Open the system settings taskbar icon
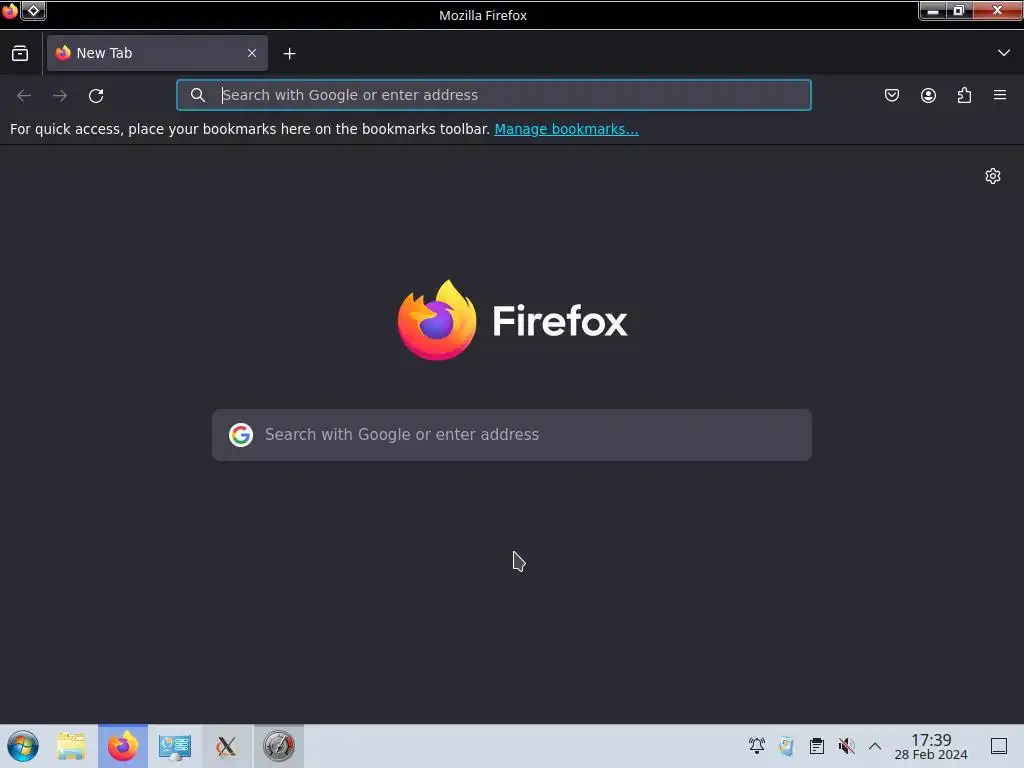This screenshot has width=1024, height=768. tap(175, 746)
